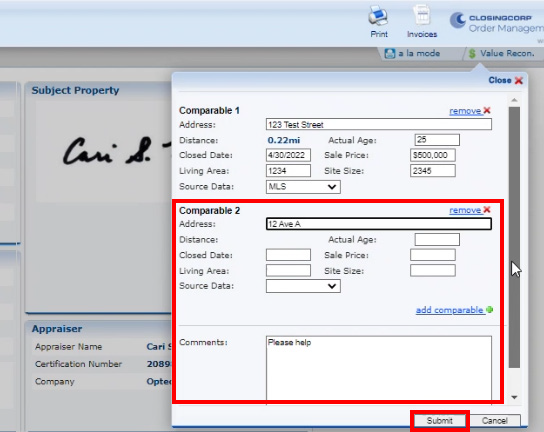Viewport: 544px width, 432px height.
Task: Click red X remove icon for Comparable 2
Action: [x=487, y=210]
